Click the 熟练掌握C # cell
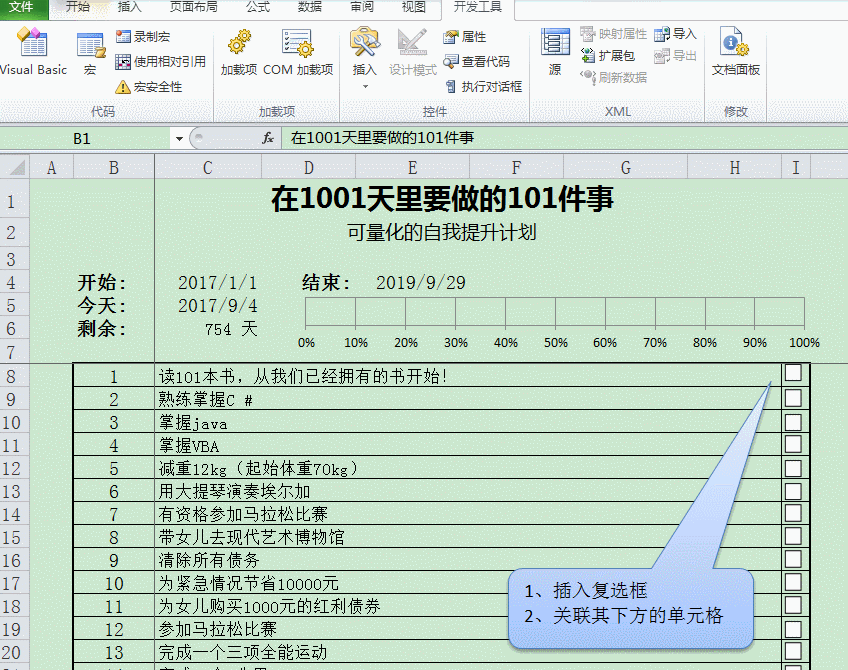Screen dimensions: 848x670 click(x=468, y=399)
